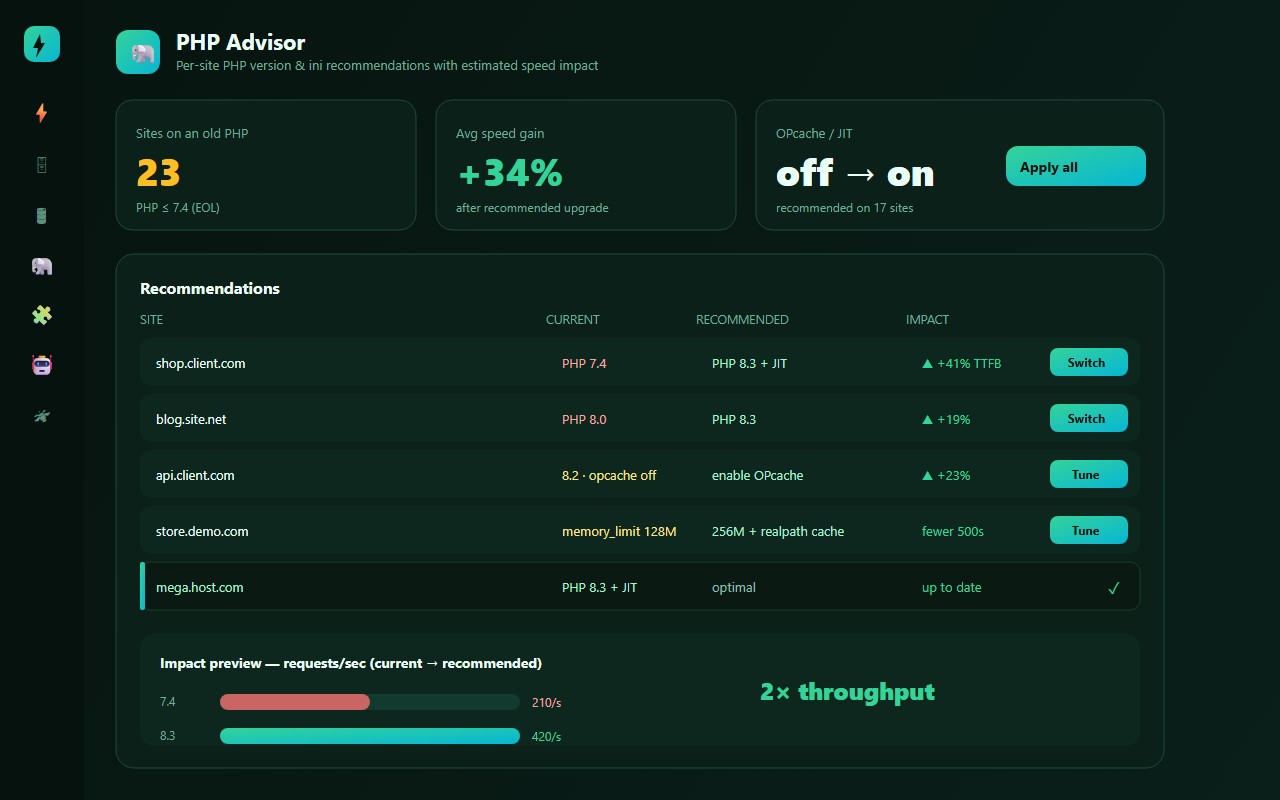This screenshot has height=800, width=1280.
Task: Select the api.client.com site name
Action: 195,476
